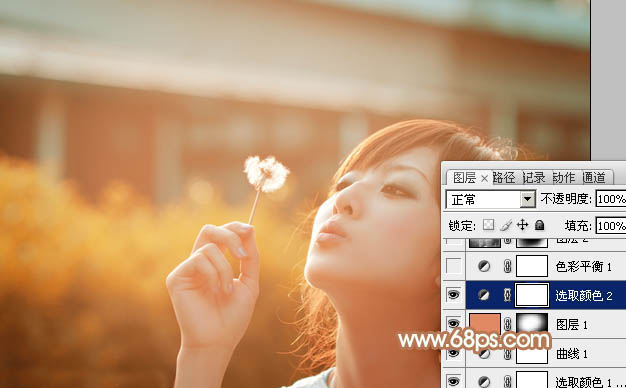Click 选取颜色 1 adjustment icon
This screenshot has height=388, width=626.
pyautogui.click(x=484, y=382)
